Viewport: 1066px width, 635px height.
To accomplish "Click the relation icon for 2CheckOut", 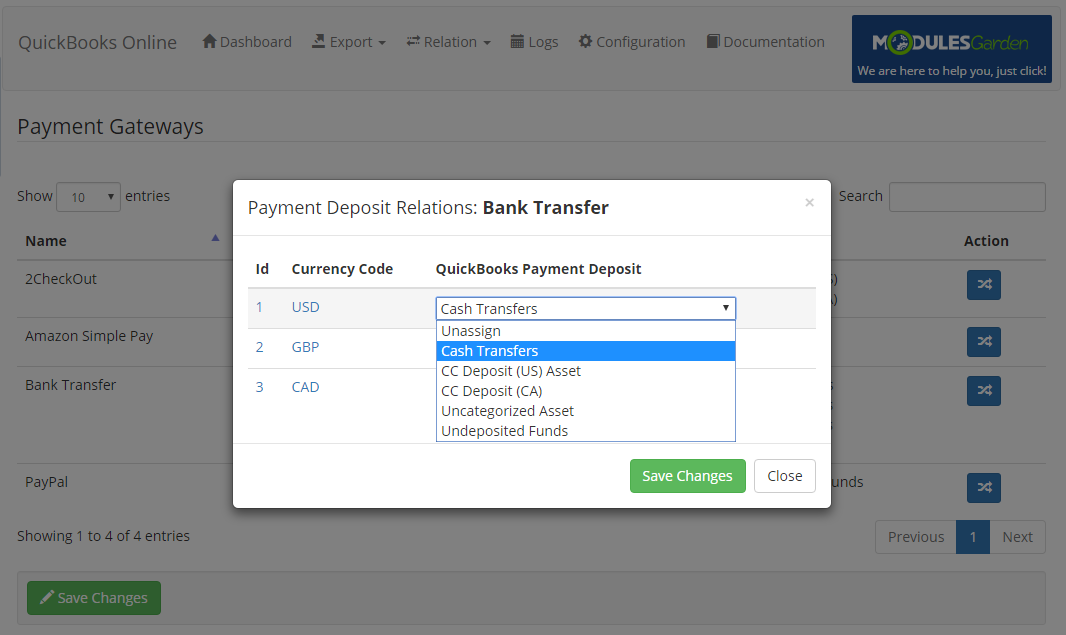I will click(x=984, y=285).
